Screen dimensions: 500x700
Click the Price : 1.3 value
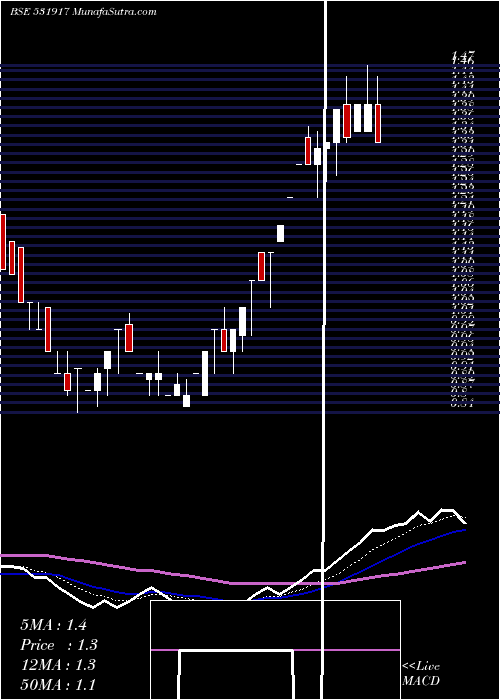[58, 645]
